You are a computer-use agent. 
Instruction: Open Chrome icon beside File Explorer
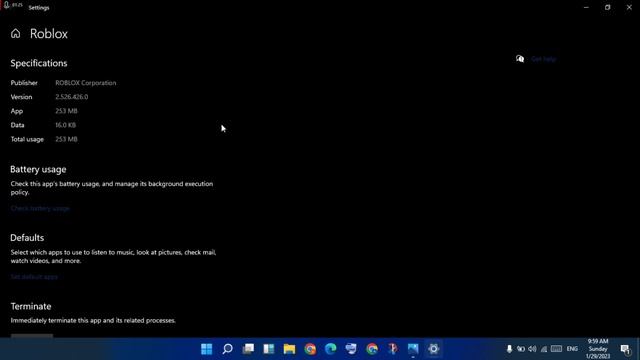pos(310,349)
